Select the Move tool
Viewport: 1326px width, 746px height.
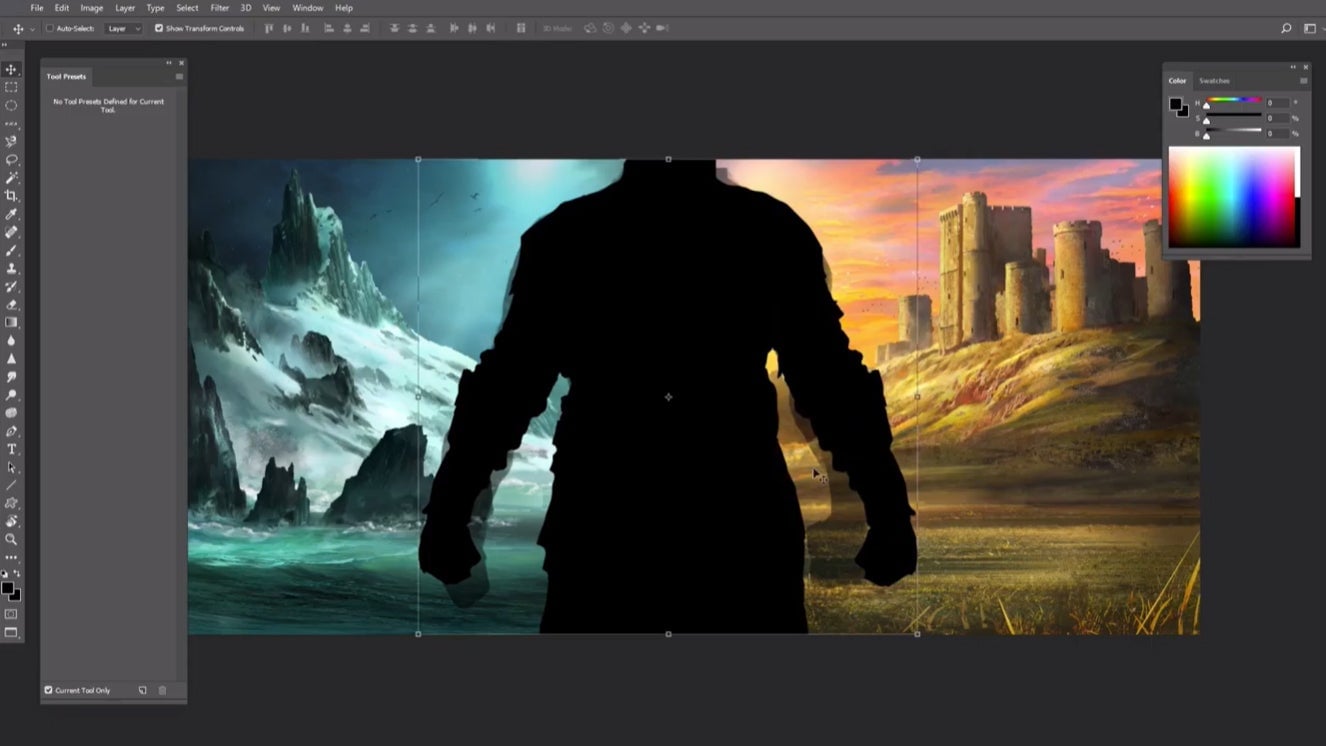coord(12,69)
